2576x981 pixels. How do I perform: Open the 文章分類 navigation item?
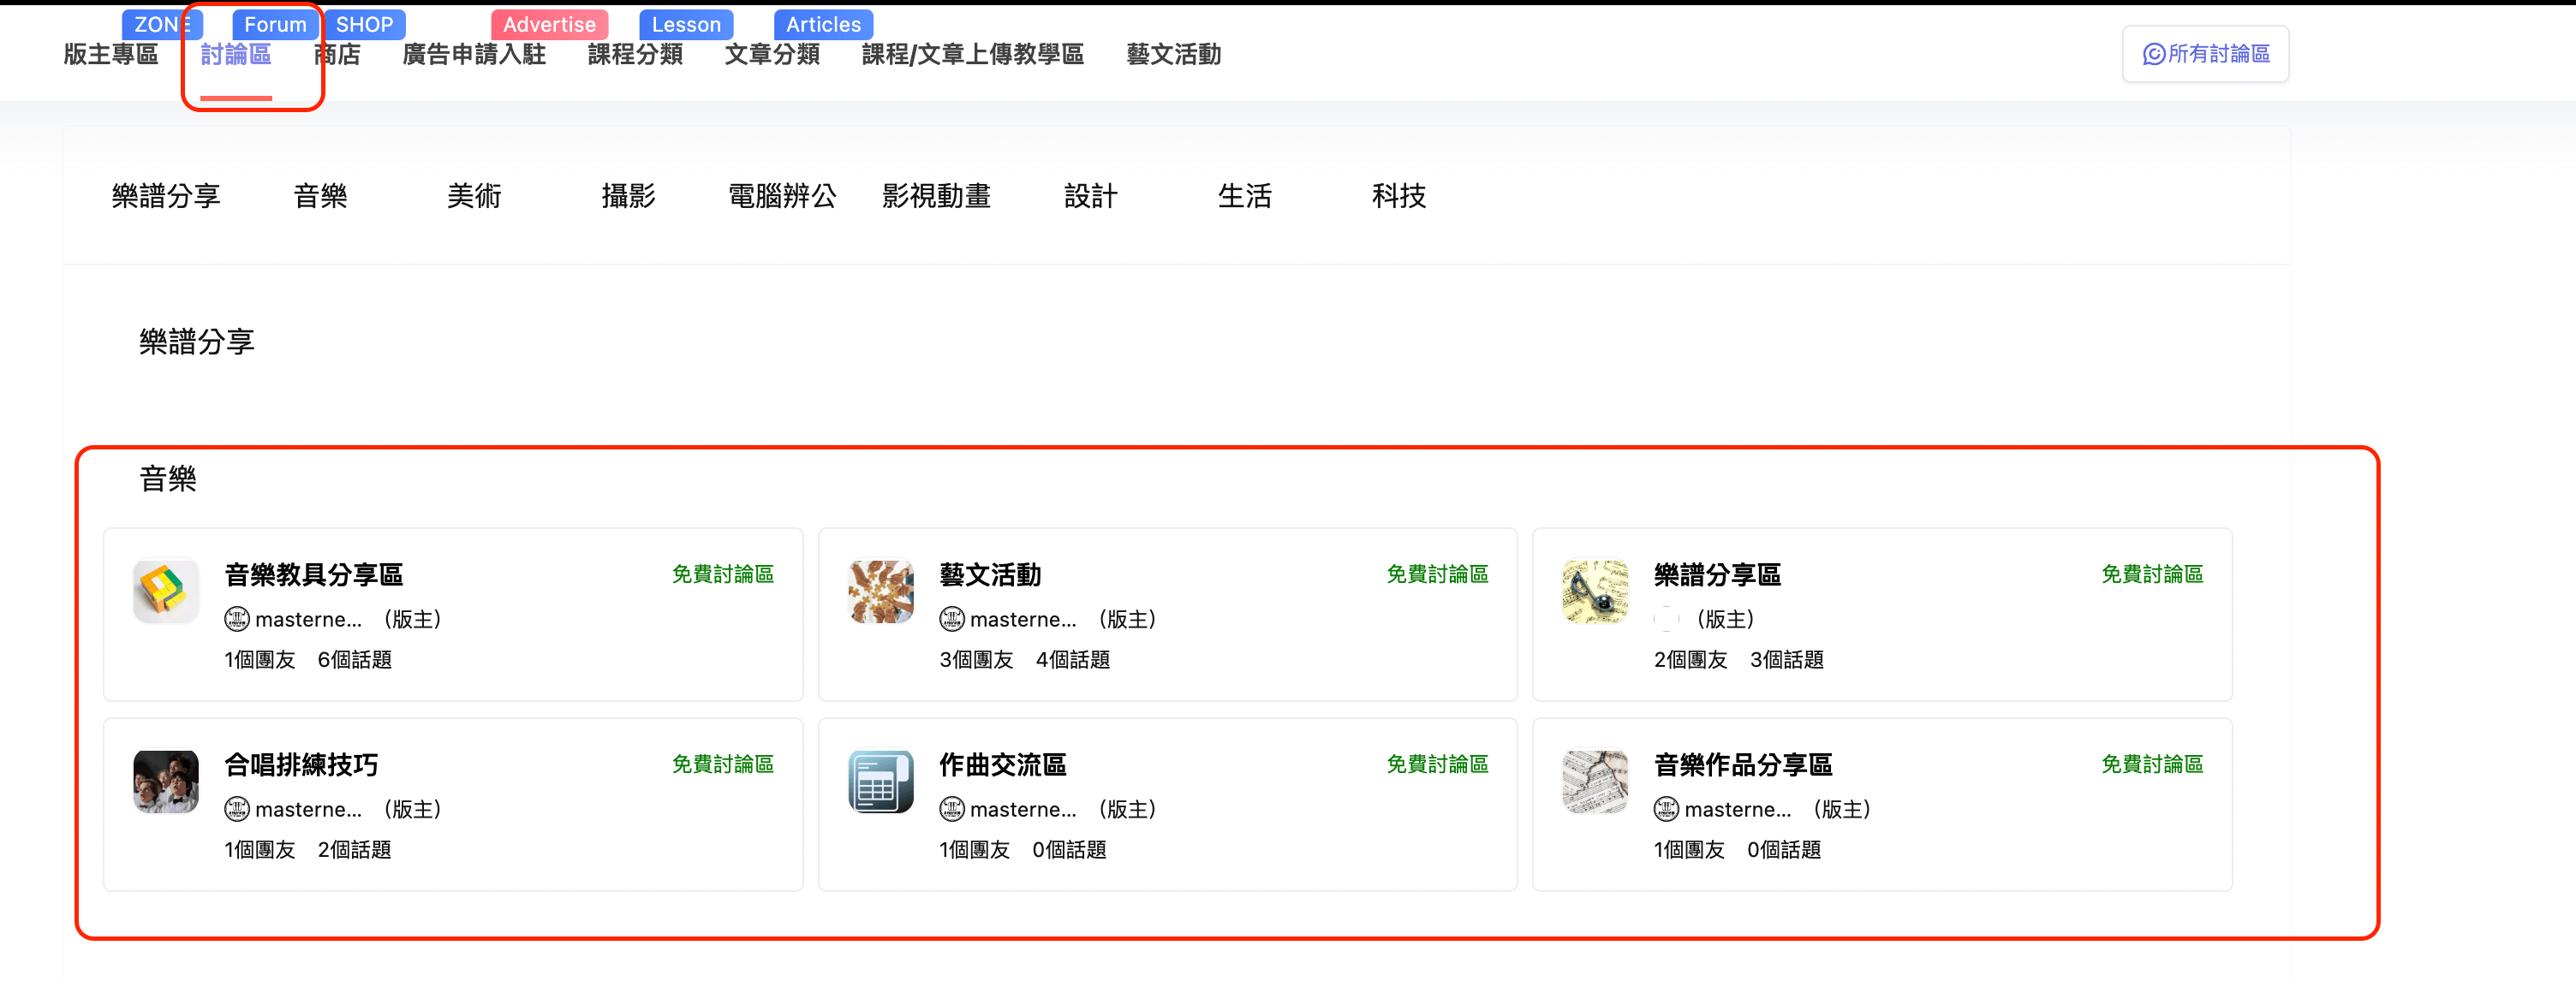pos(772,55)
